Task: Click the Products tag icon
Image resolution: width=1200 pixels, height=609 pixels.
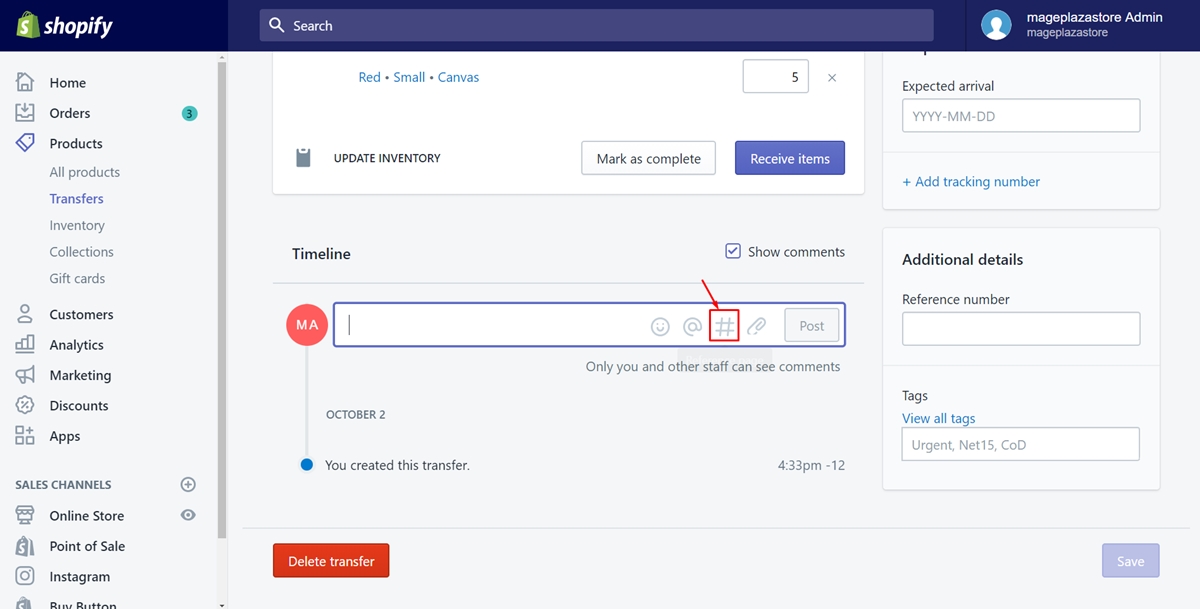Action: coord(25,143)
